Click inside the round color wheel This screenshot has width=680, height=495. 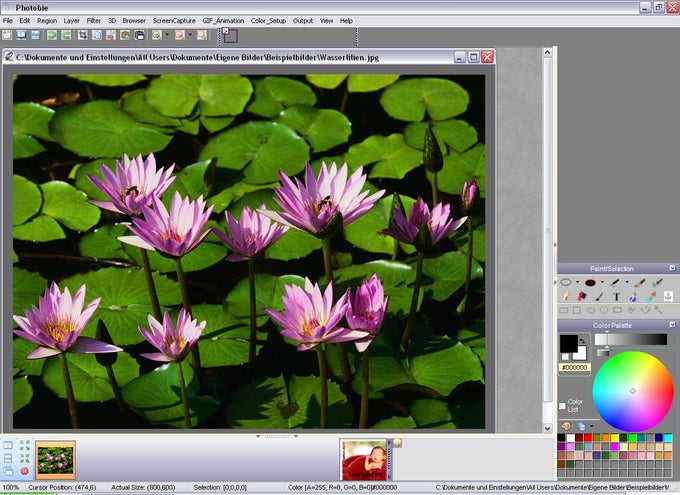point(633,391)
